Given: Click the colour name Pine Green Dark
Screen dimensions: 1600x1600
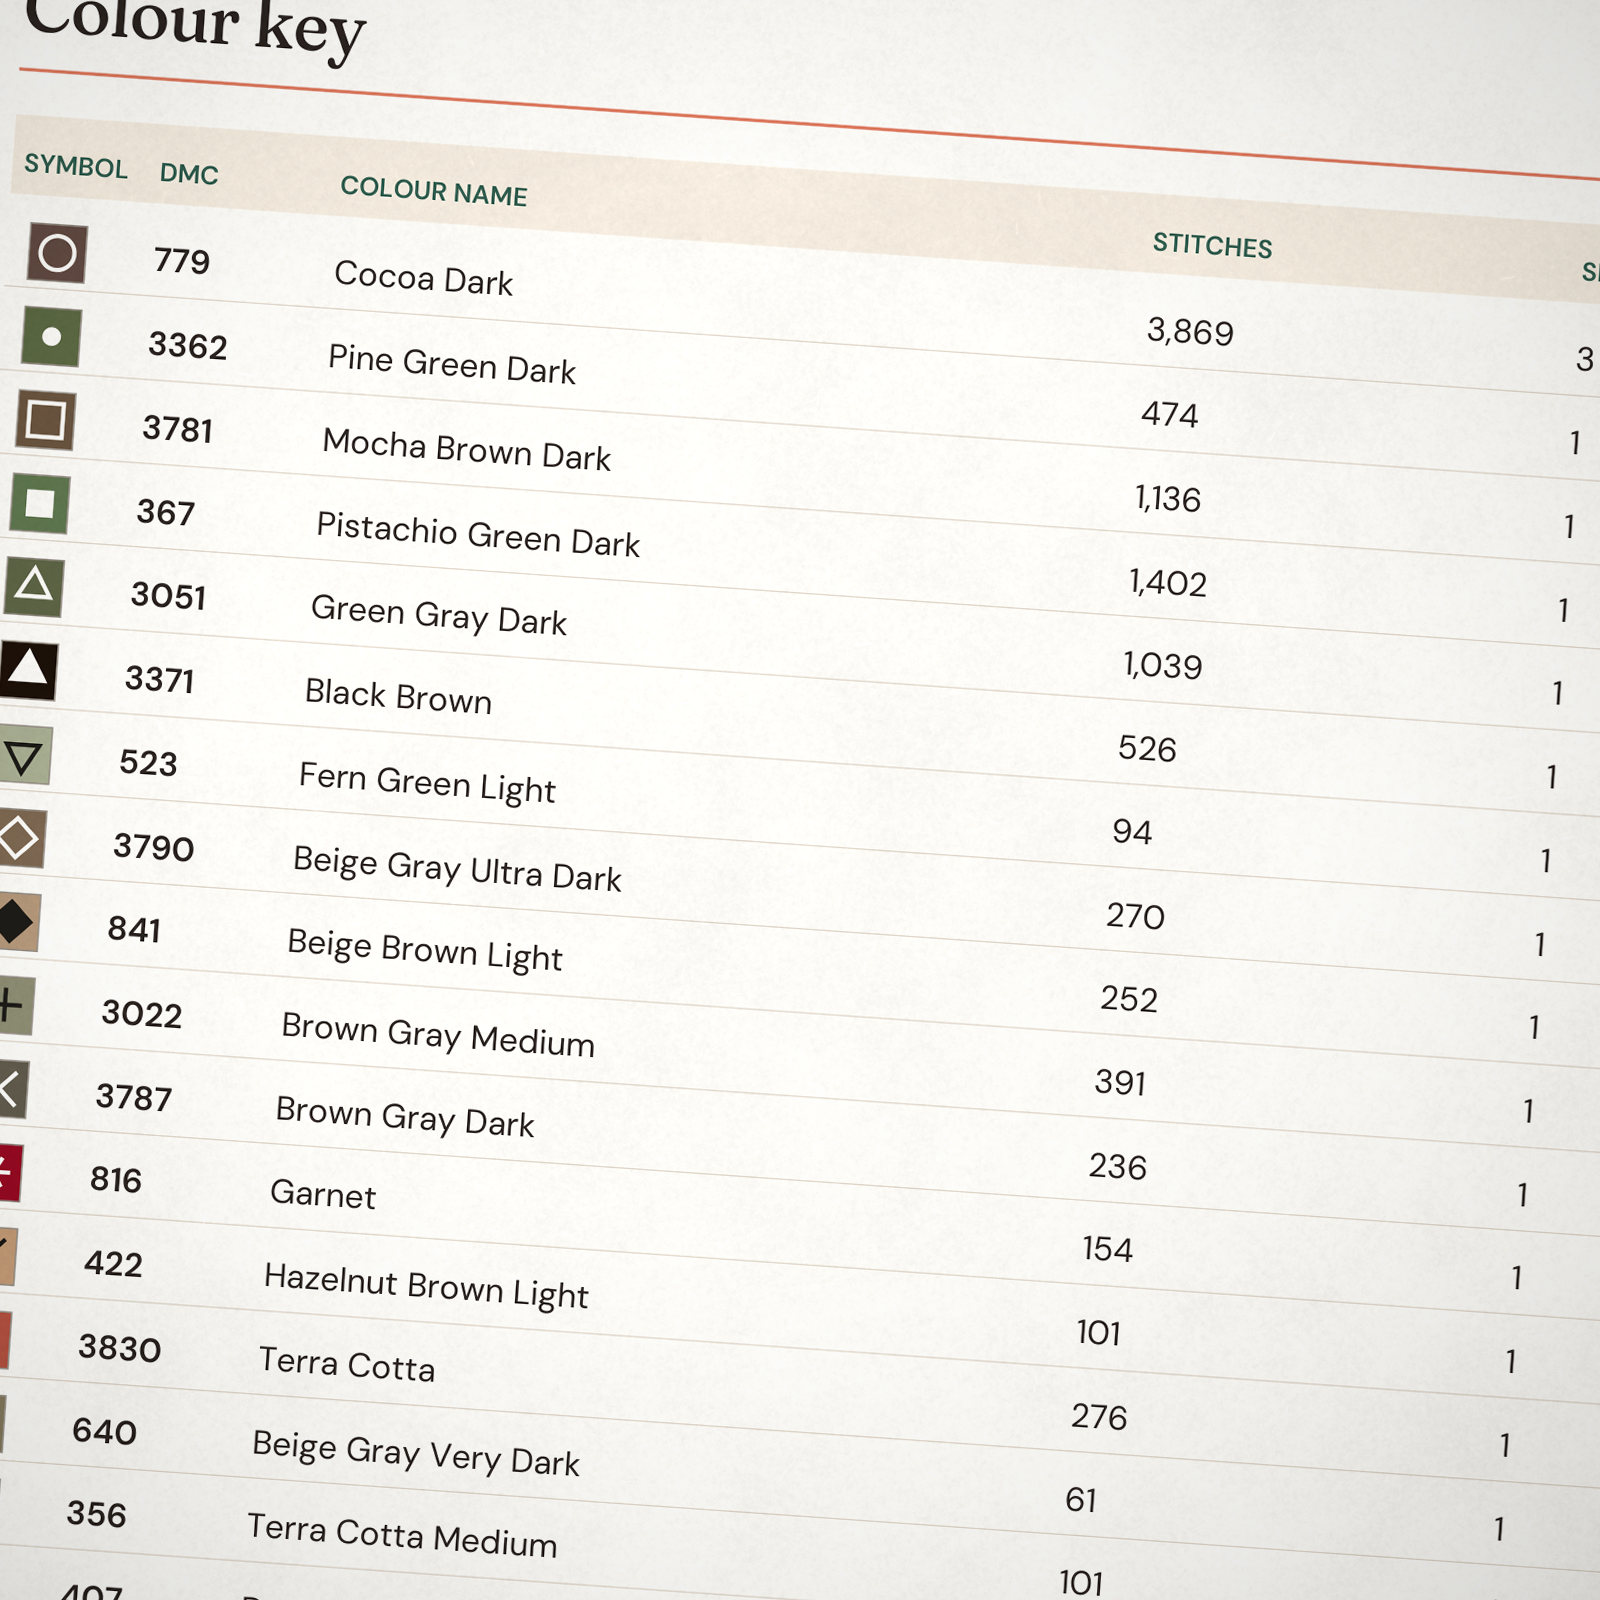Looking at the screenshot, I should (x=452, y=364).
